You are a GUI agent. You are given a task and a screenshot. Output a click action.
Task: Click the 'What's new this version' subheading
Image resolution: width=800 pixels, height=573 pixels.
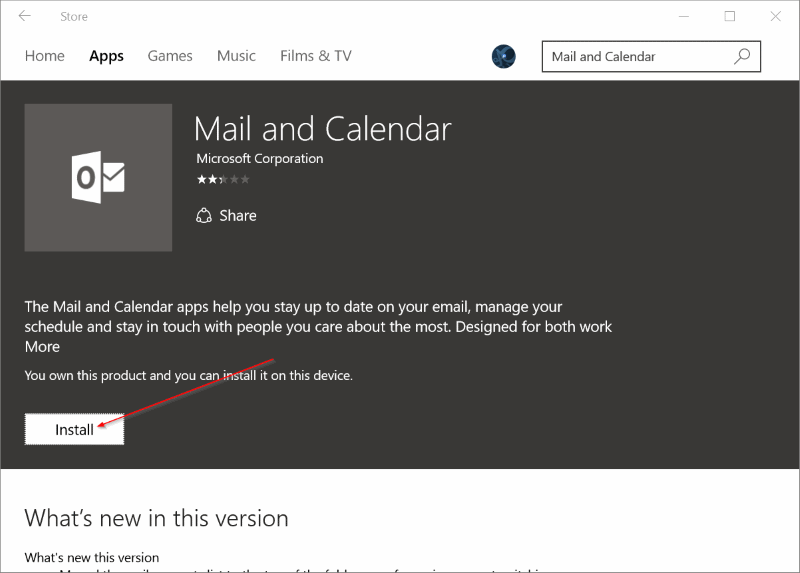92,557
